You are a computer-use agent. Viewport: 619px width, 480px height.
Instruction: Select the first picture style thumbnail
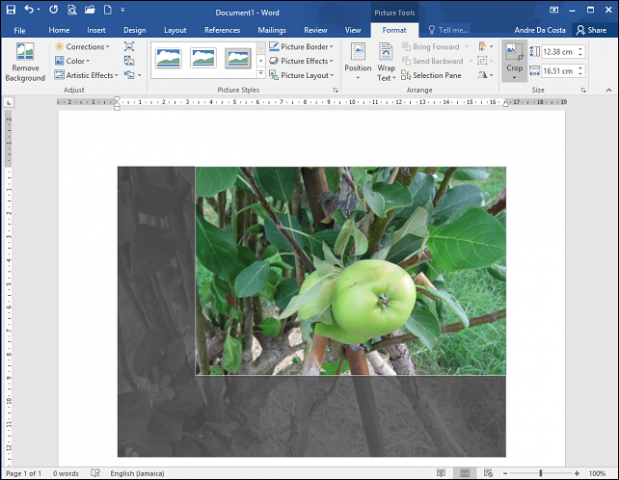click(169, 58)
